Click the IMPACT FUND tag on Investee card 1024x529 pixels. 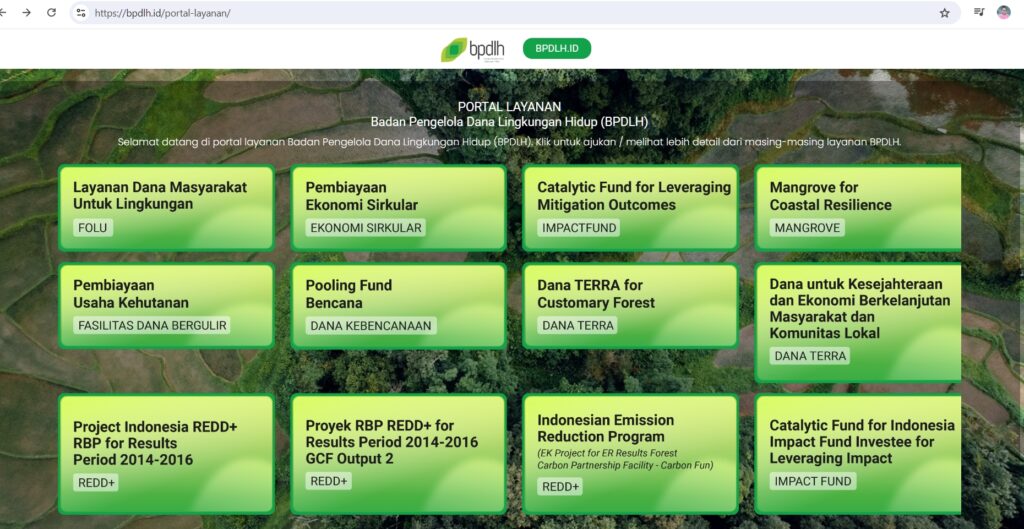pyautogui.click(x=813, y=481)
